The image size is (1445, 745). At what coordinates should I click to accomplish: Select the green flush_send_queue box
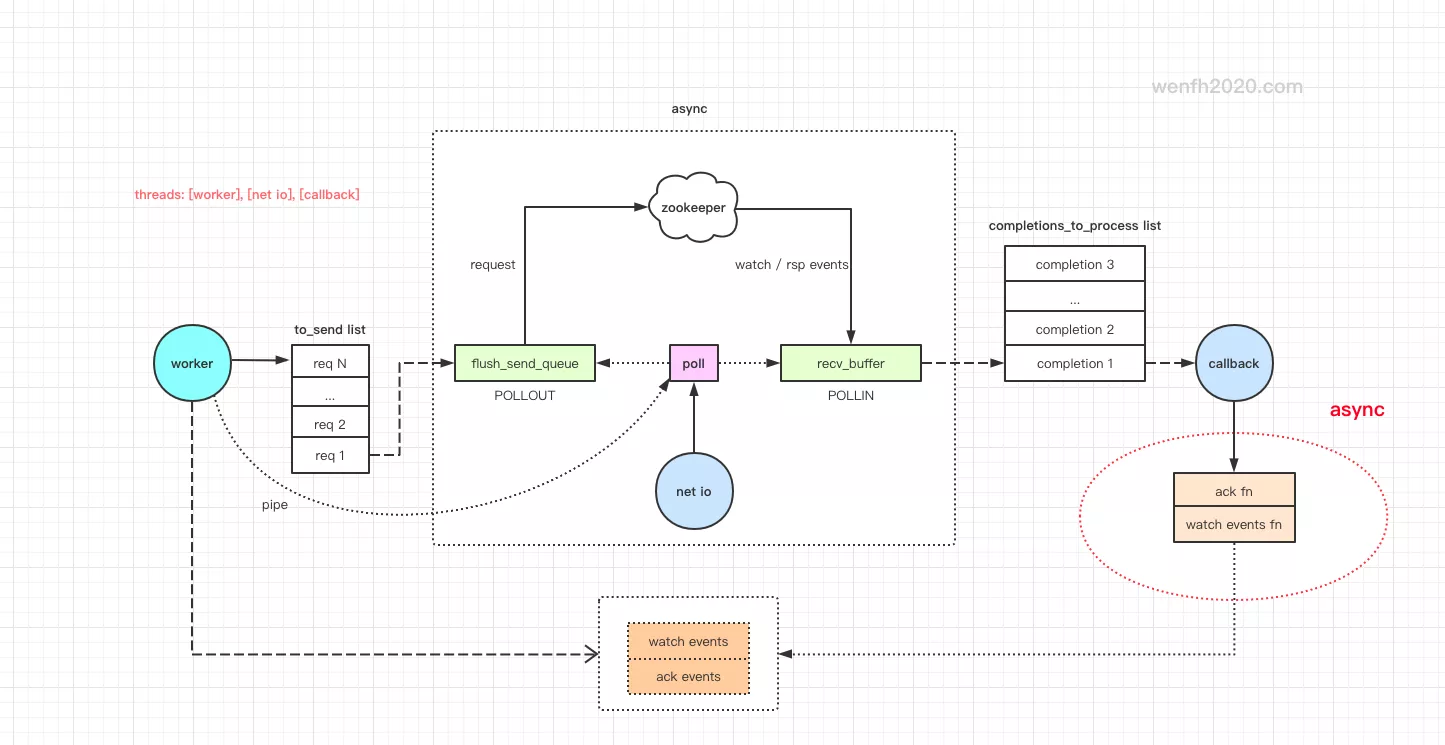[x=524, y=364]
